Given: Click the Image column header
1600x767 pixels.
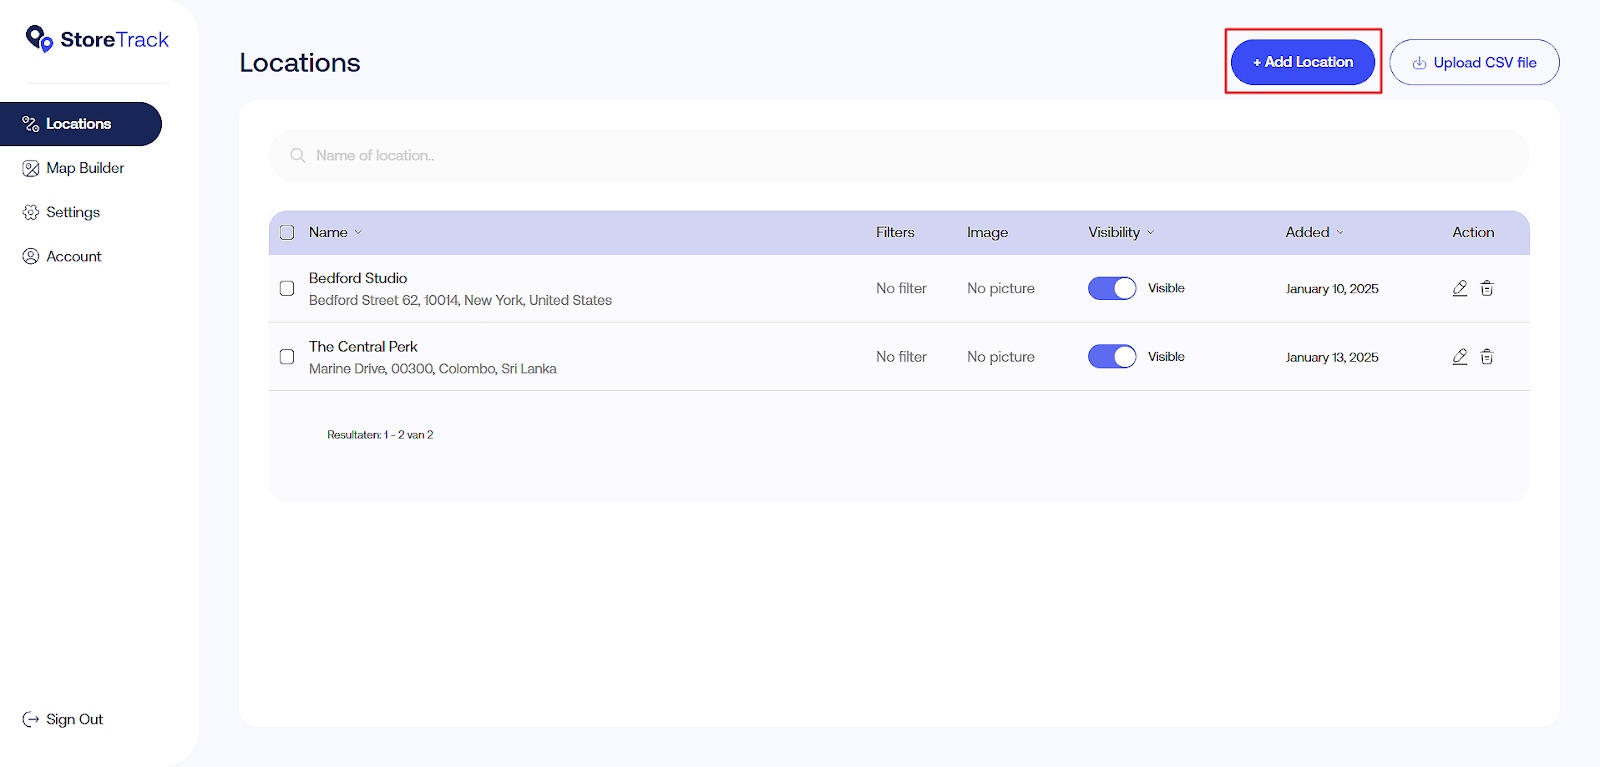Looking at the screenshot, I should (x=987, y=232).
